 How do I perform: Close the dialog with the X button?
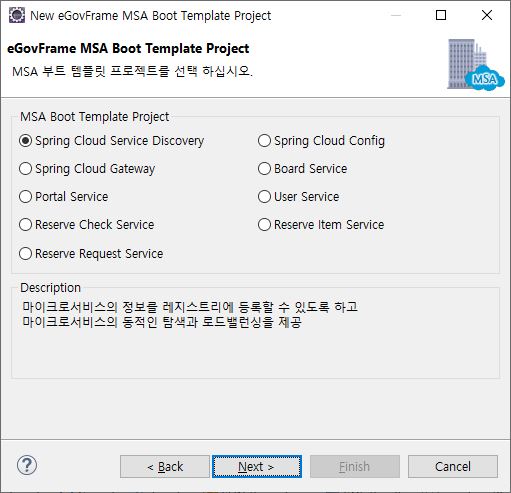click(x=487, y=15)
